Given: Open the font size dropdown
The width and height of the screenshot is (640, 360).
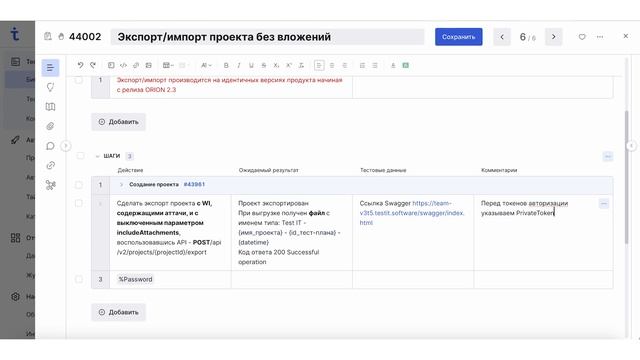Looking at the screenshot, I should 206,65.
